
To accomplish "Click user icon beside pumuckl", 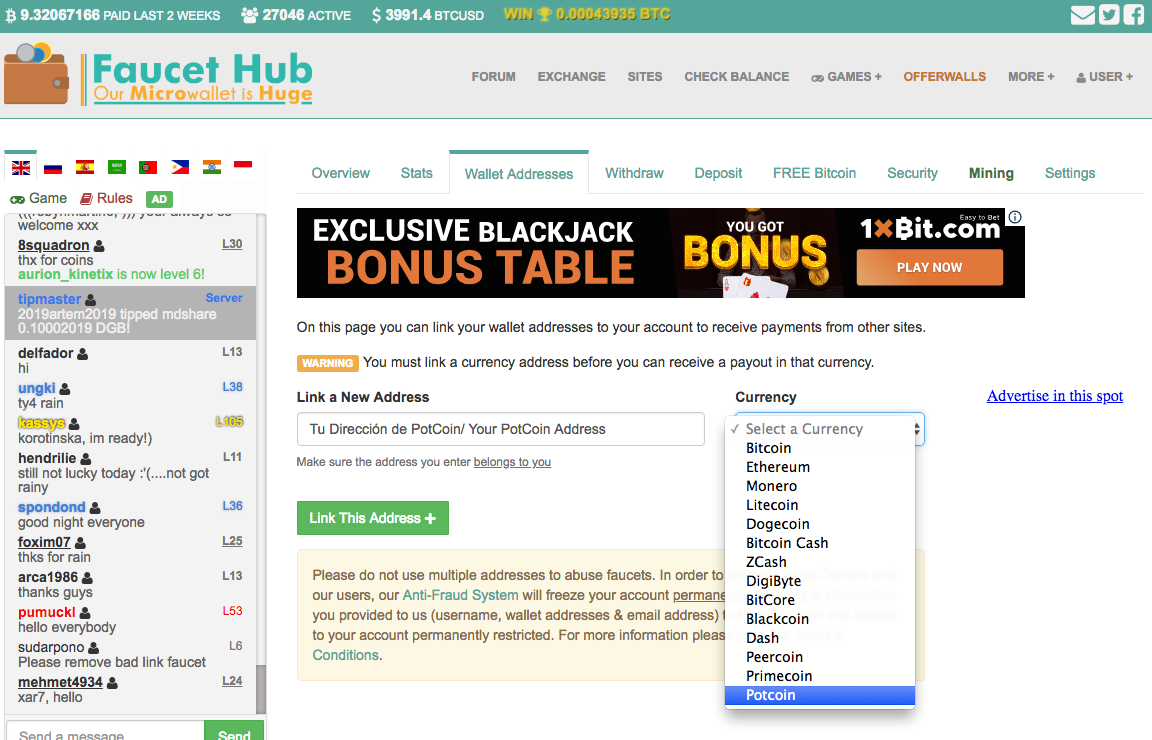I will pyautogui.click(x=85, y=613).
